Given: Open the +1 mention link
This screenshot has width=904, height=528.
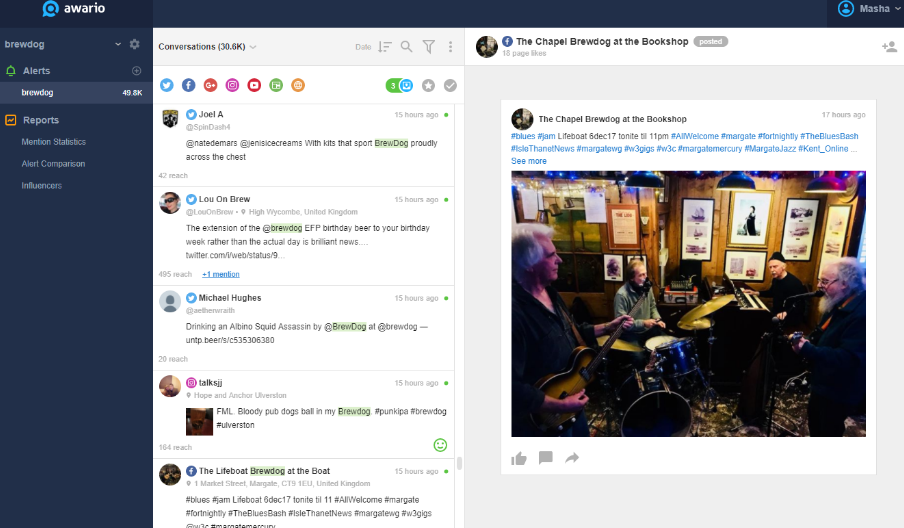Looking at the screenshot, I should 221,274.
